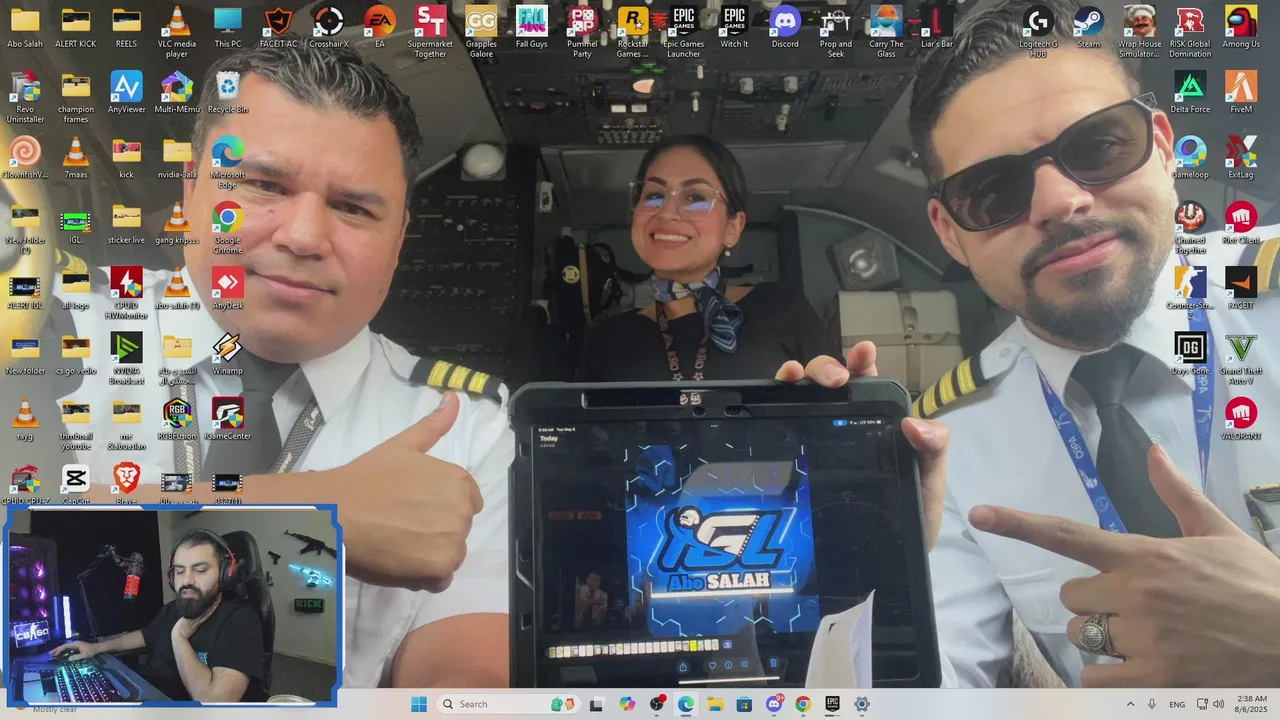Select the REELS folder on the desktop
Viewport: 1280px width, 720px height.
click(127, 28)
